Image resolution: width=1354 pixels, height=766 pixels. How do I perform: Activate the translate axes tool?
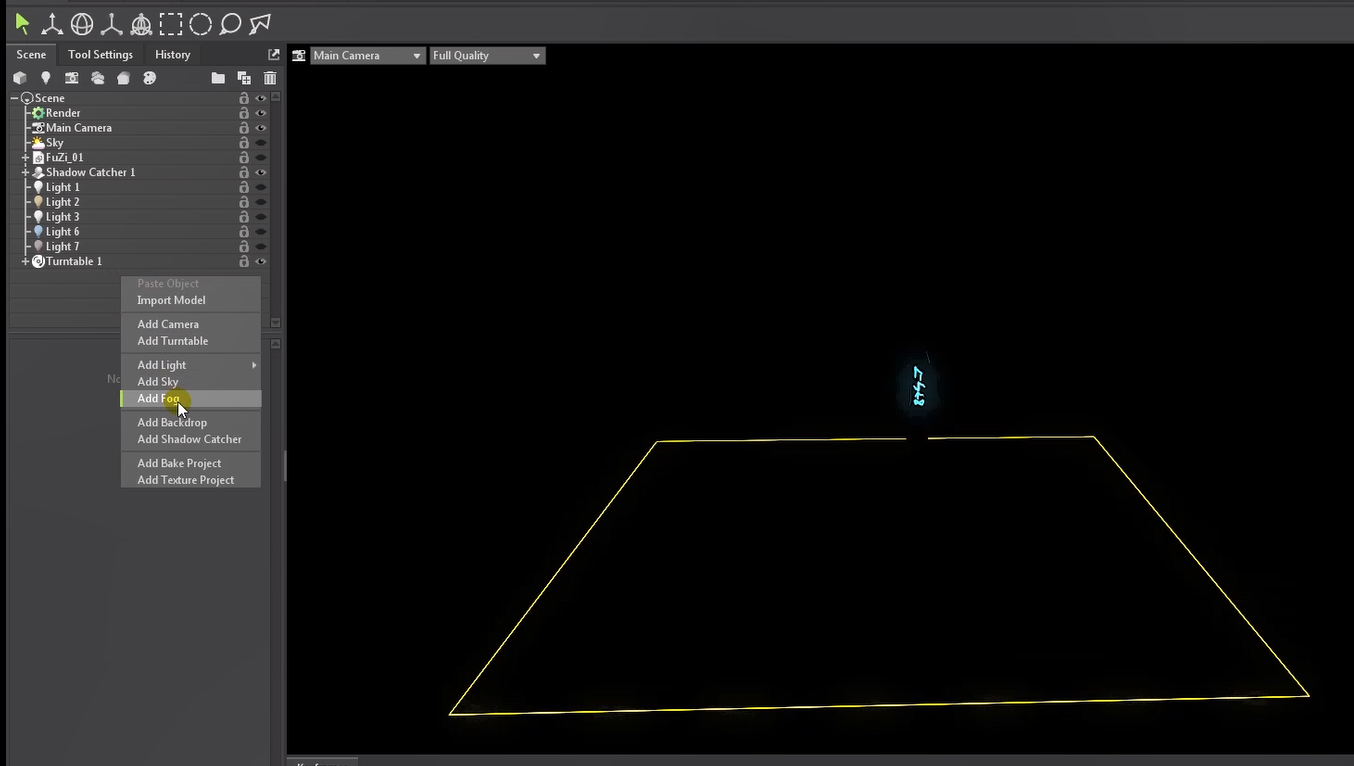(51, 24)
